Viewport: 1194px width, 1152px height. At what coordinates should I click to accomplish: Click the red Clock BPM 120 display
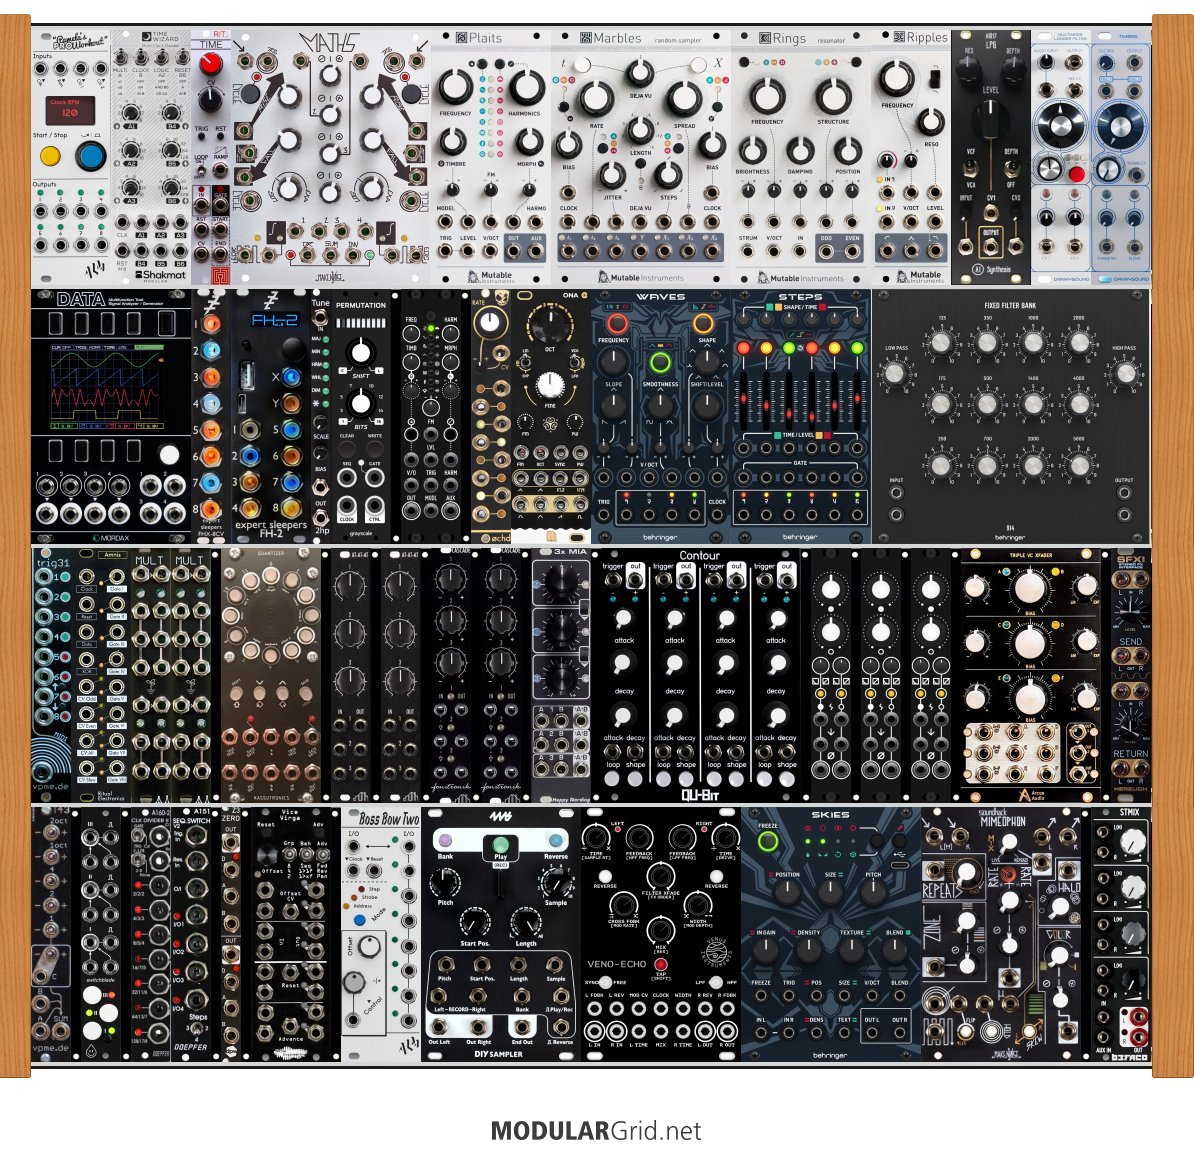point(70,111)
